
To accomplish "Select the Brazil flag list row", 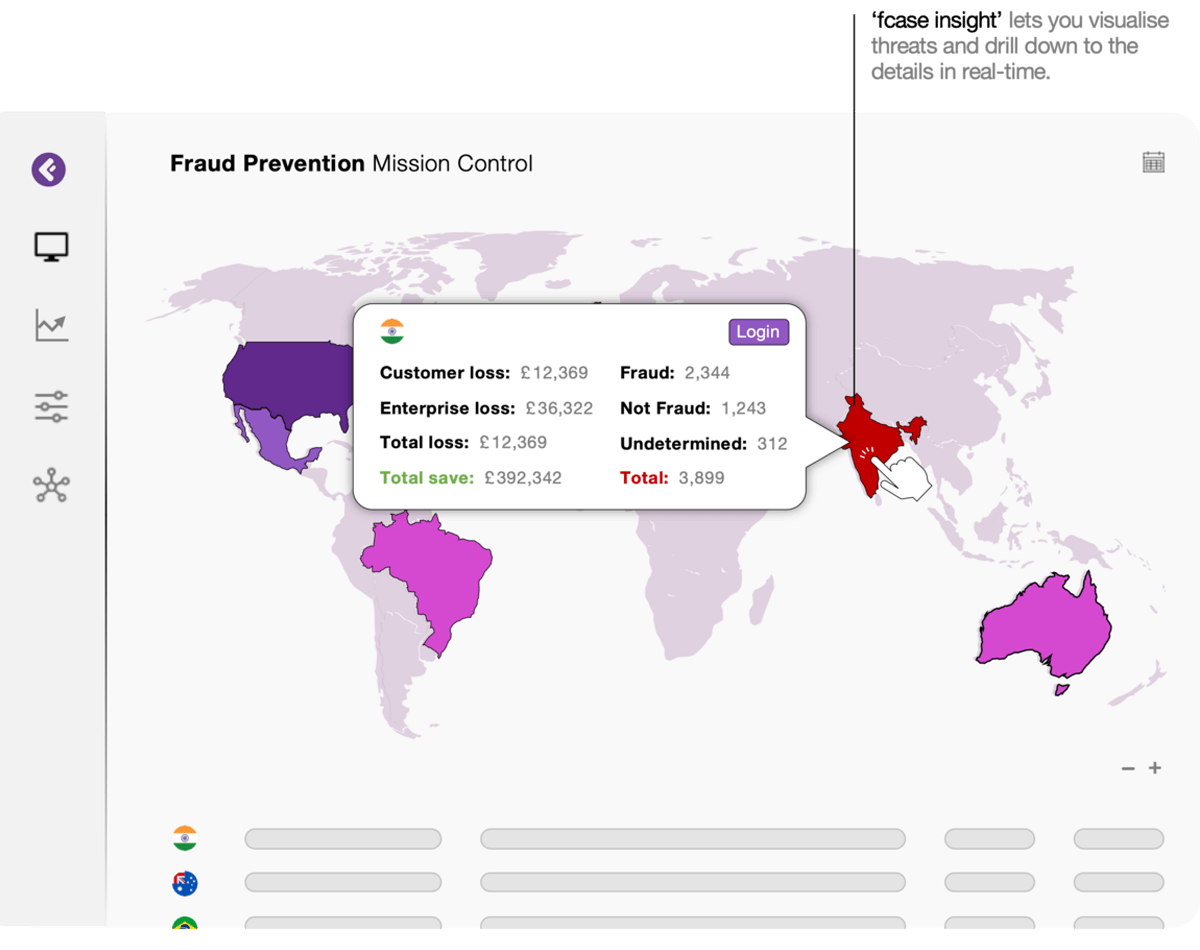I will [185, 924].
